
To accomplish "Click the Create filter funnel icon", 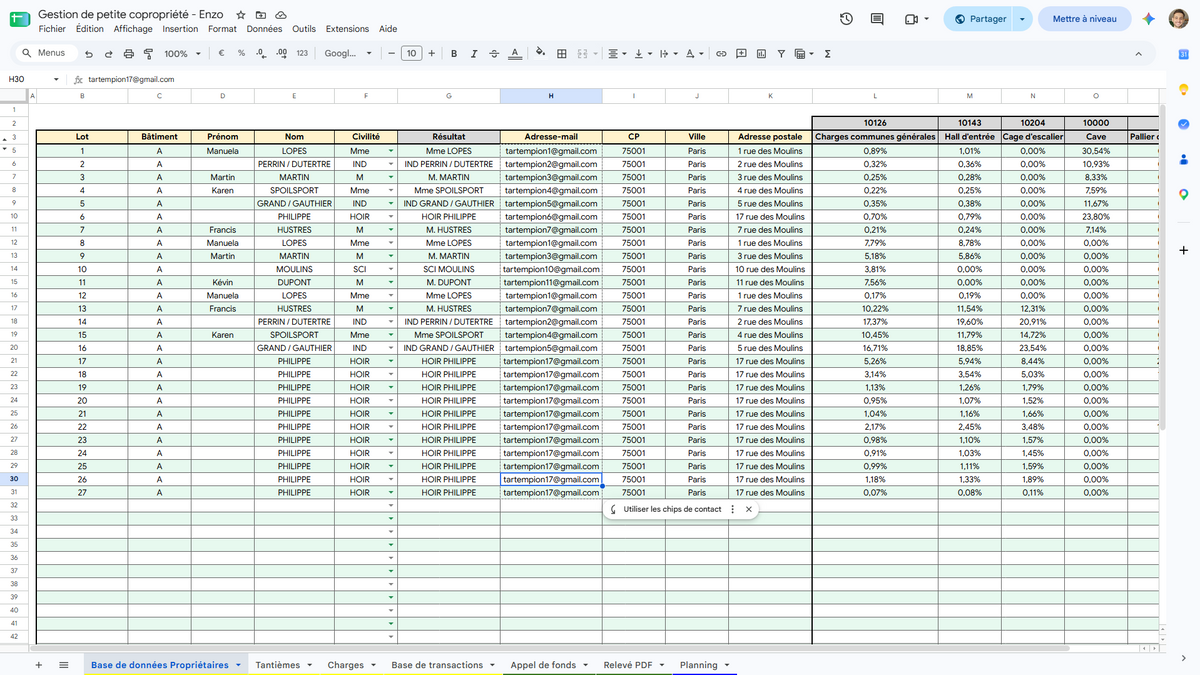I will (x=781, y=54).
